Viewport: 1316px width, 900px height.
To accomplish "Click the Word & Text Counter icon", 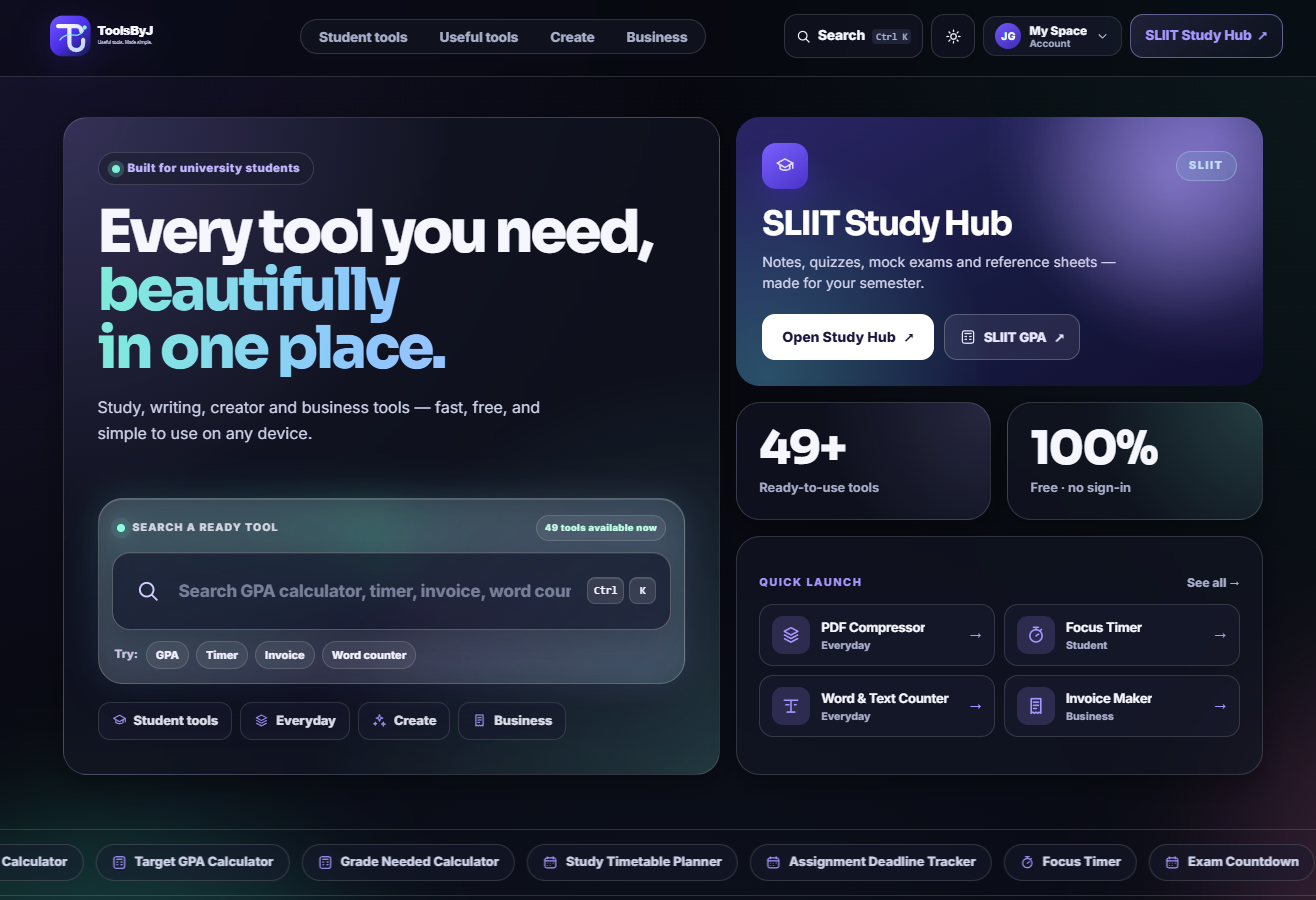I will coord(791,706).
